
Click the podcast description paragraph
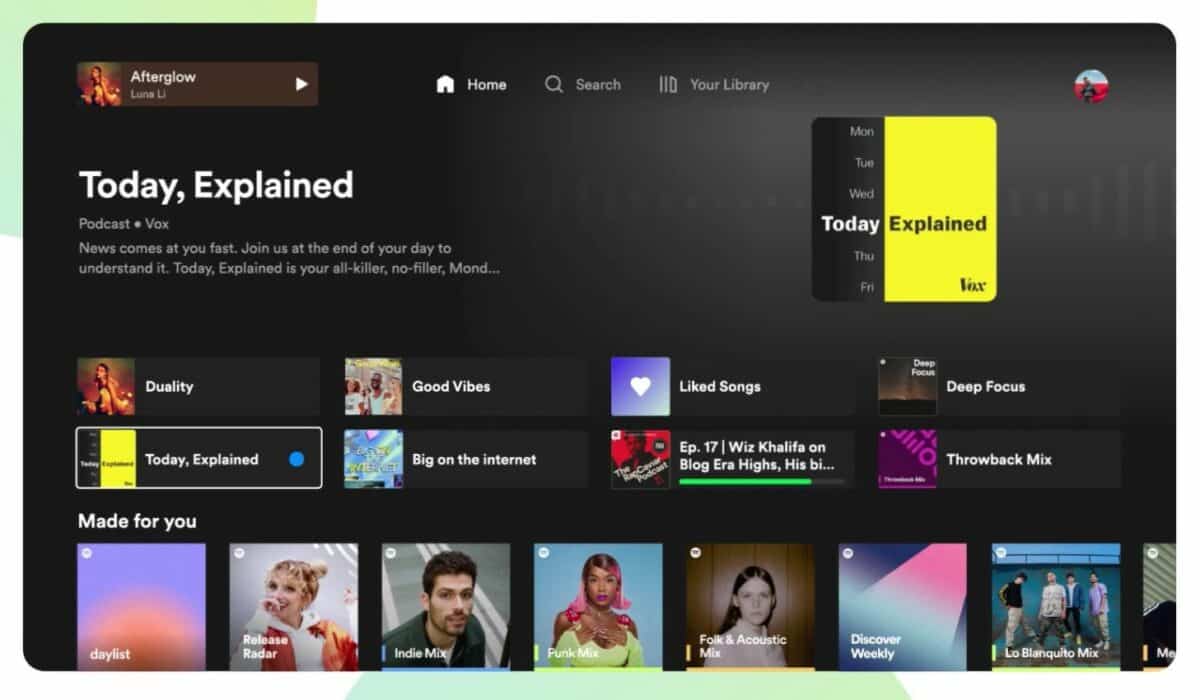click(x=289, y=258)
